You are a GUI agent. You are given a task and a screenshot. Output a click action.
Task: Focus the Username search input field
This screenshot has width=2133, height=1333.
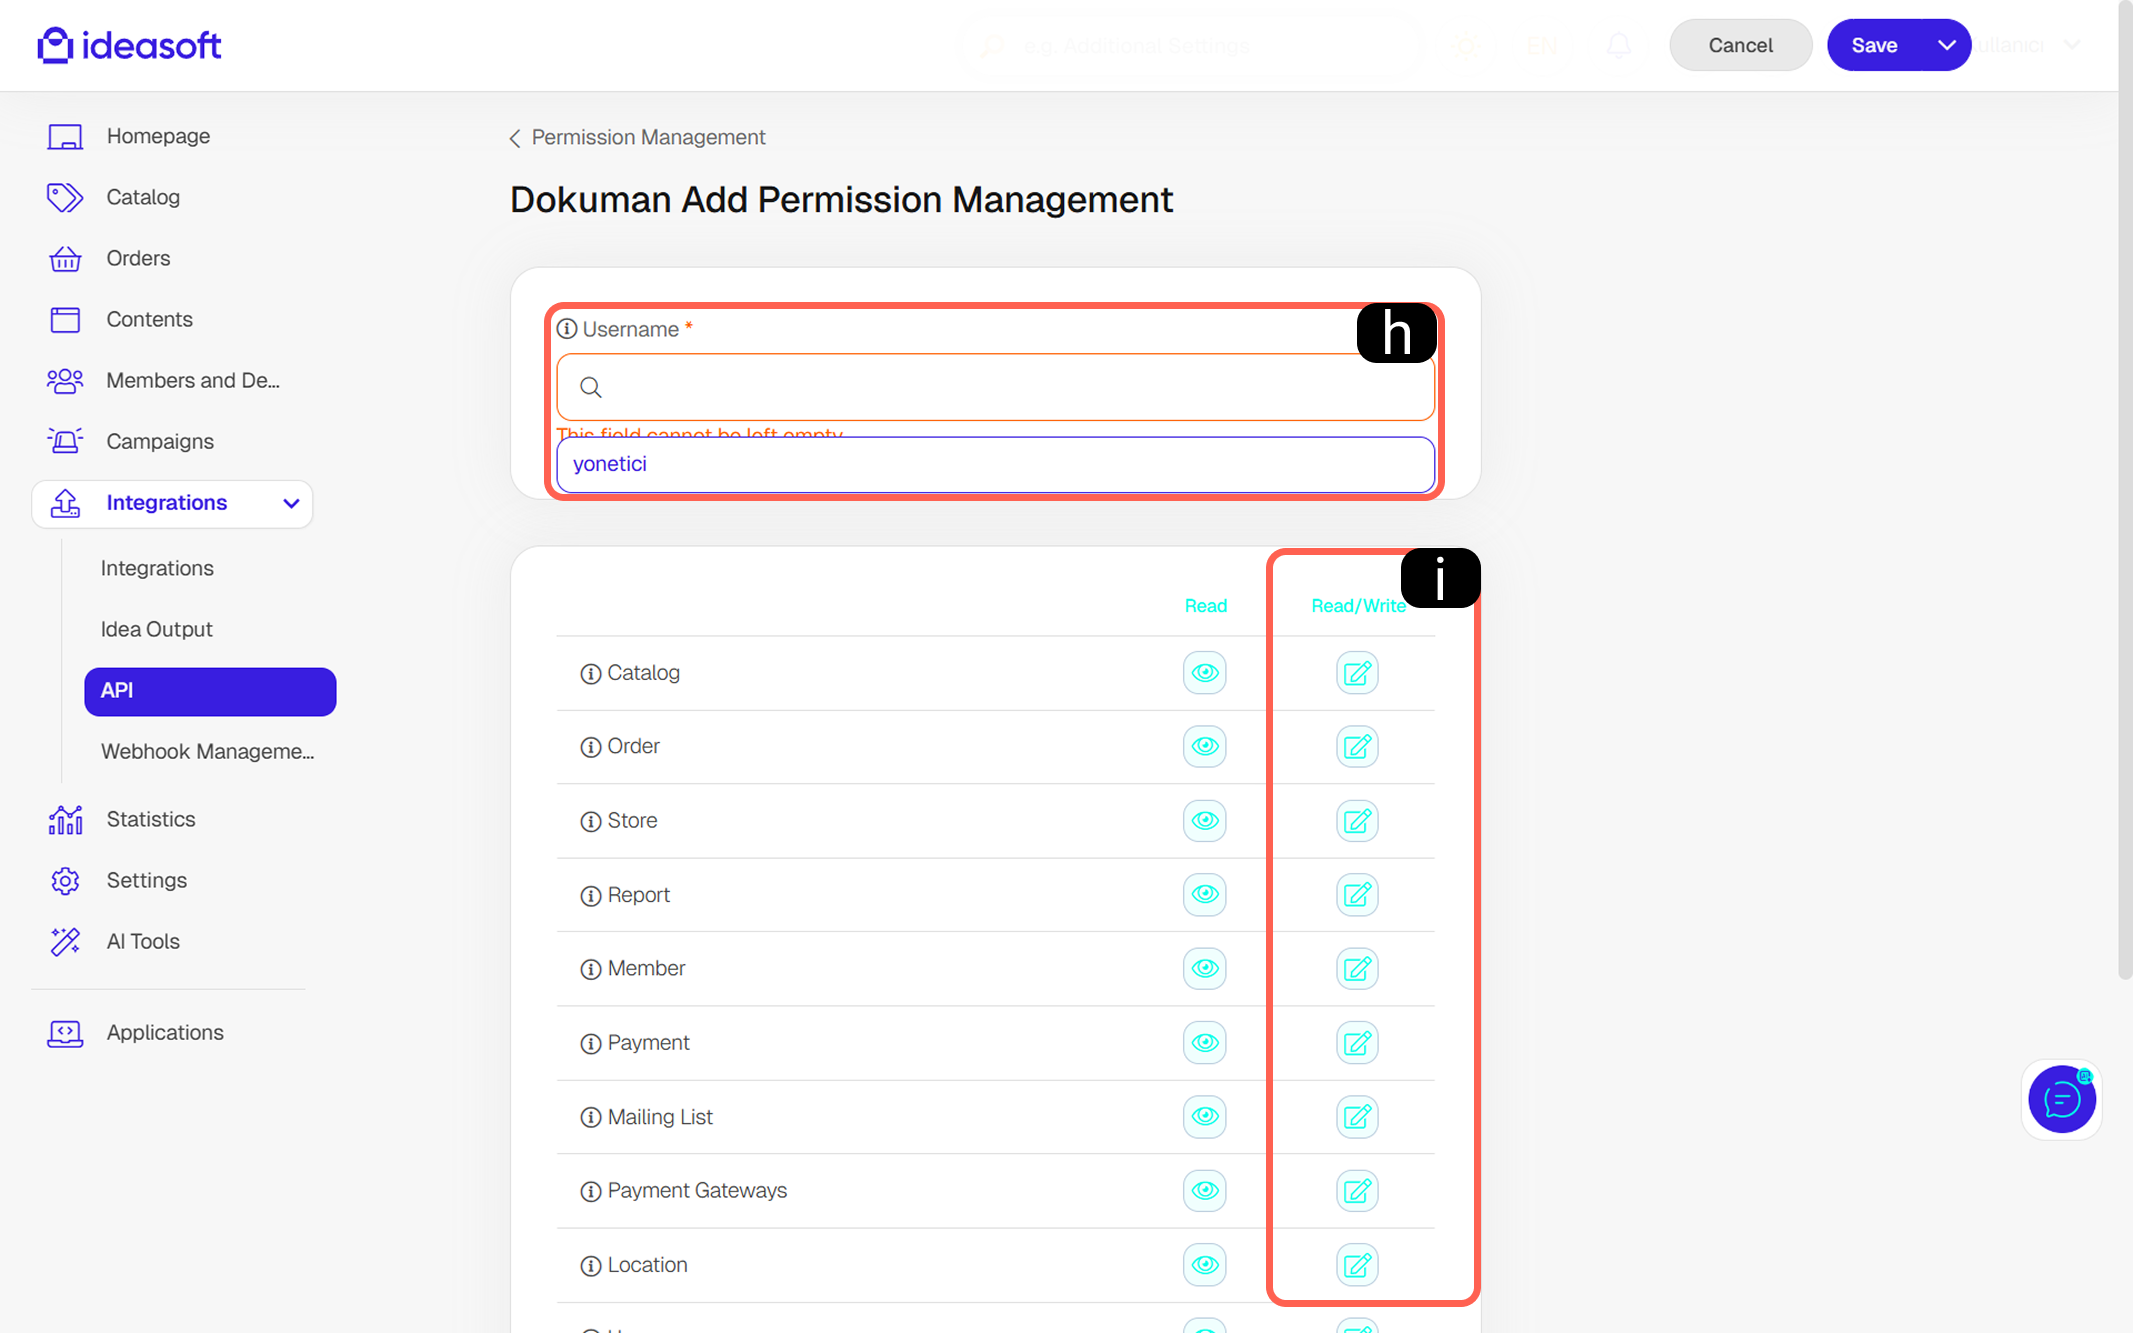[995, 387]
